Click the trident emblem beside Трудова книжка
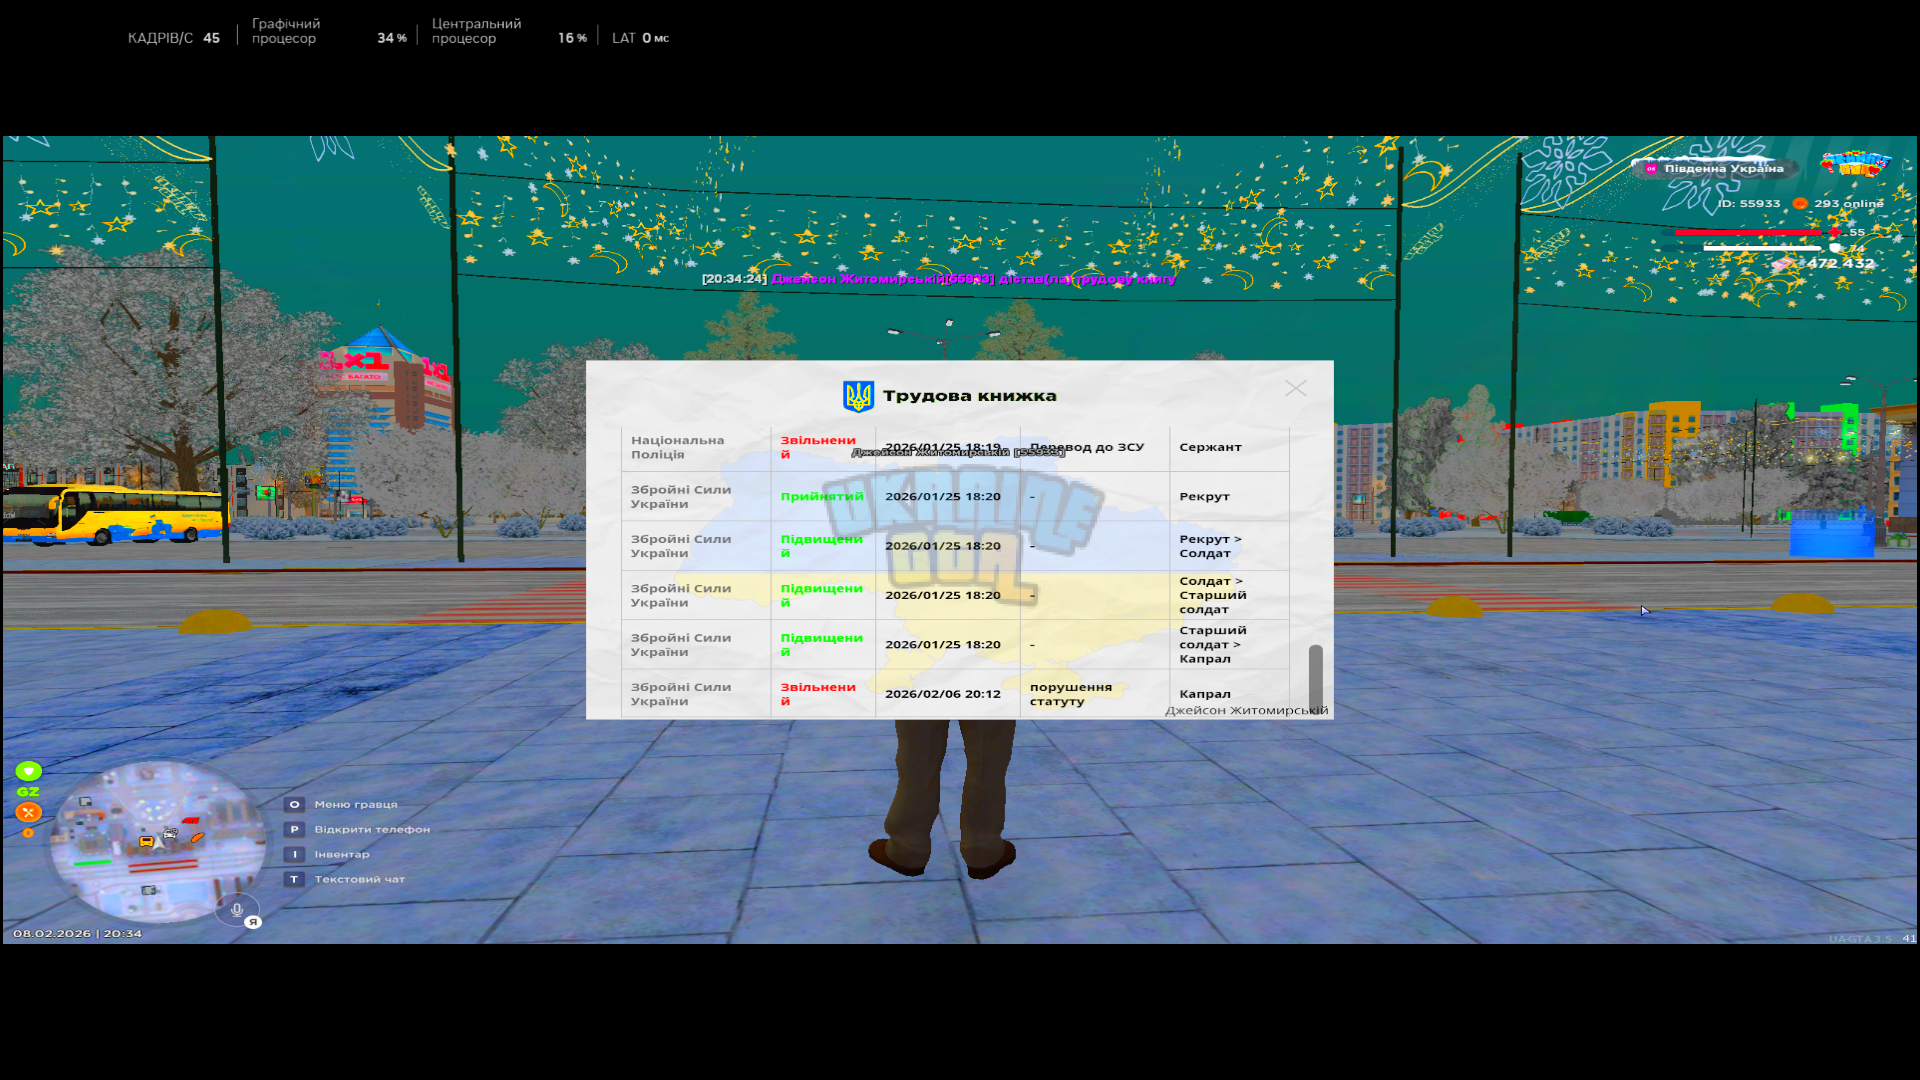Viewport: 1920px width, 1080px height. pos(858,396)
